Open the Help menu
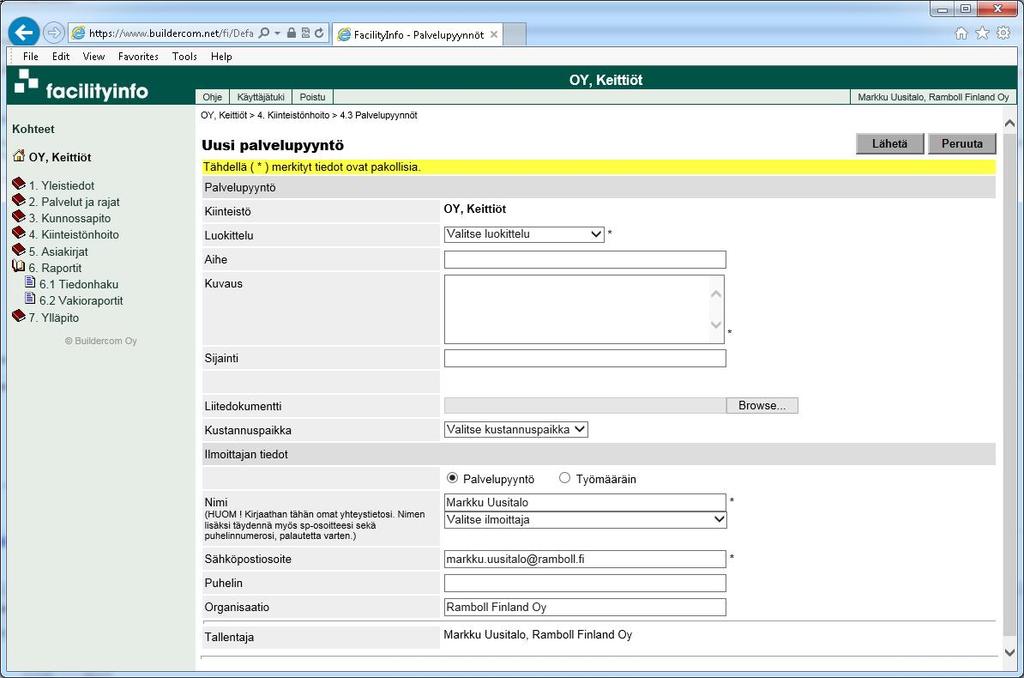The width and height of the screenshot is (1024, 678). pos(221,57)
